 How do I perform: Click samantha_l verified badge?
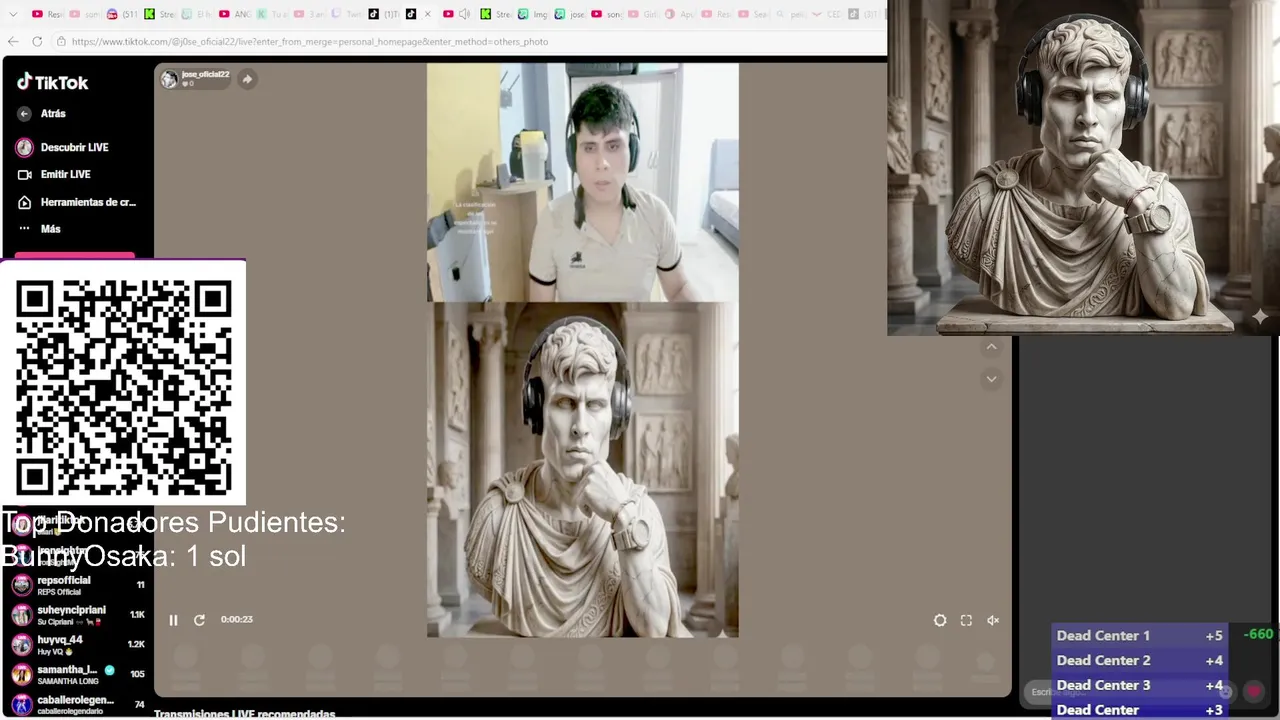point(109,670)
